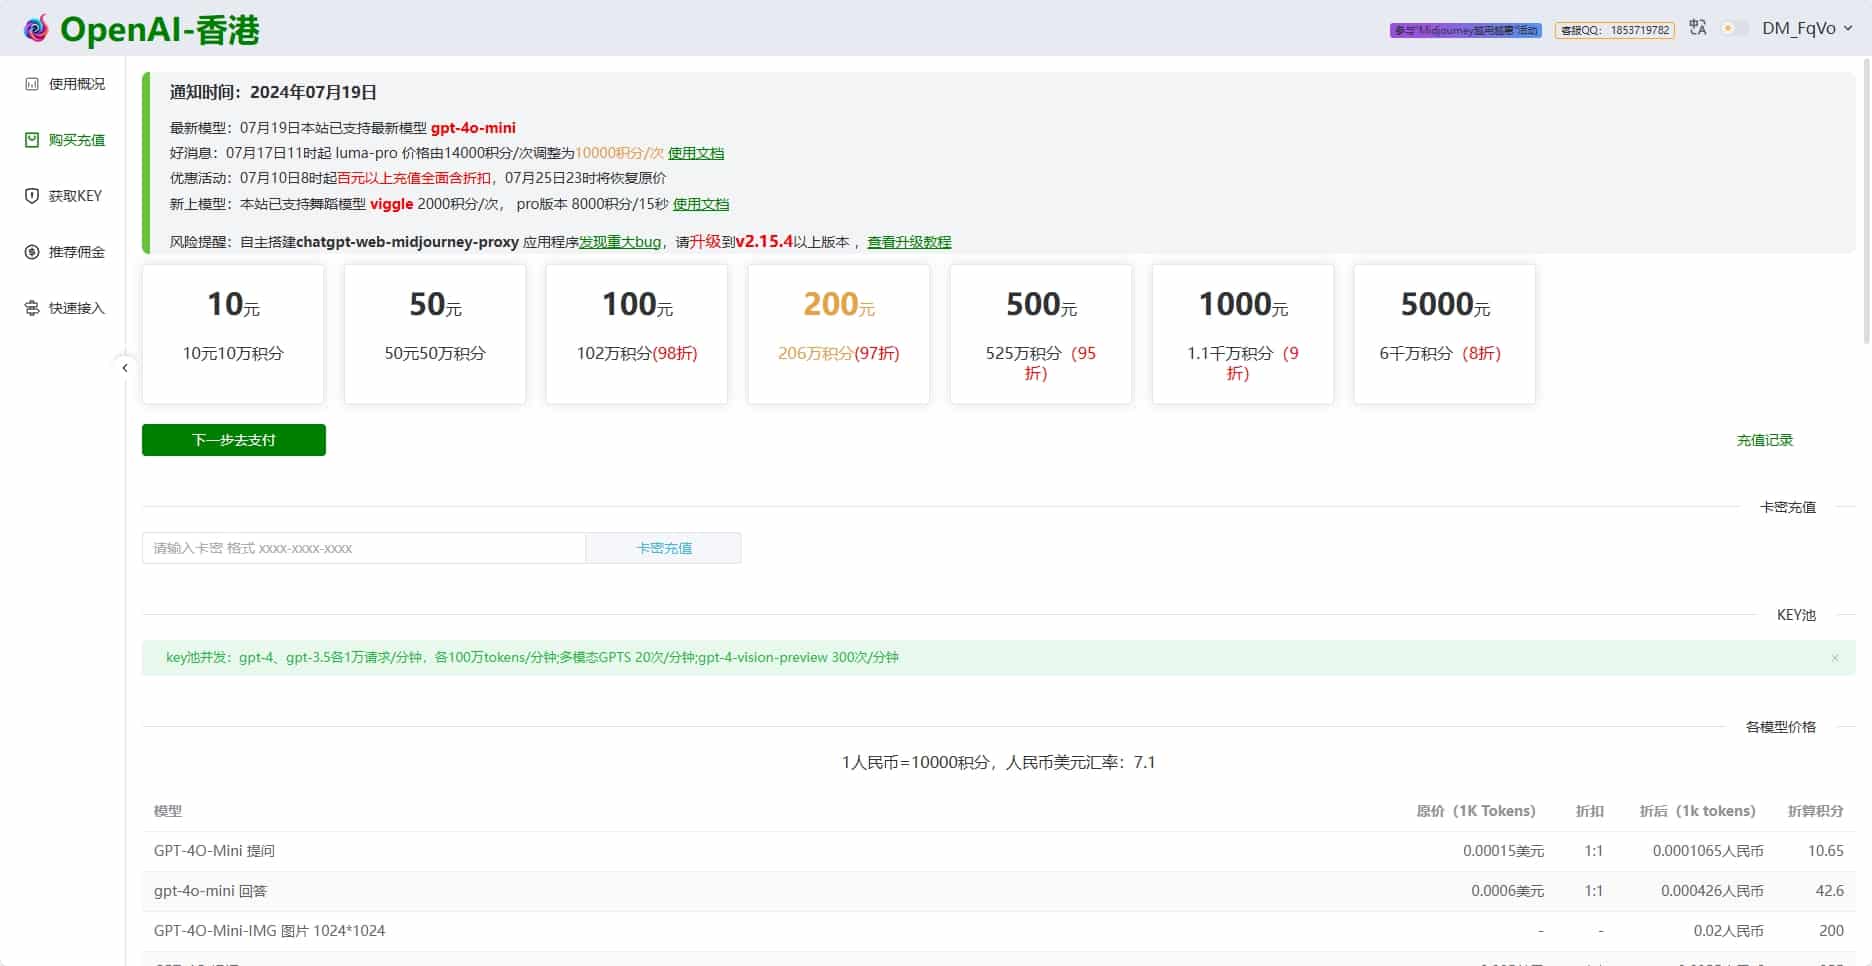
Task: Select the 10元 recharge card
Action: click(233, 334)
